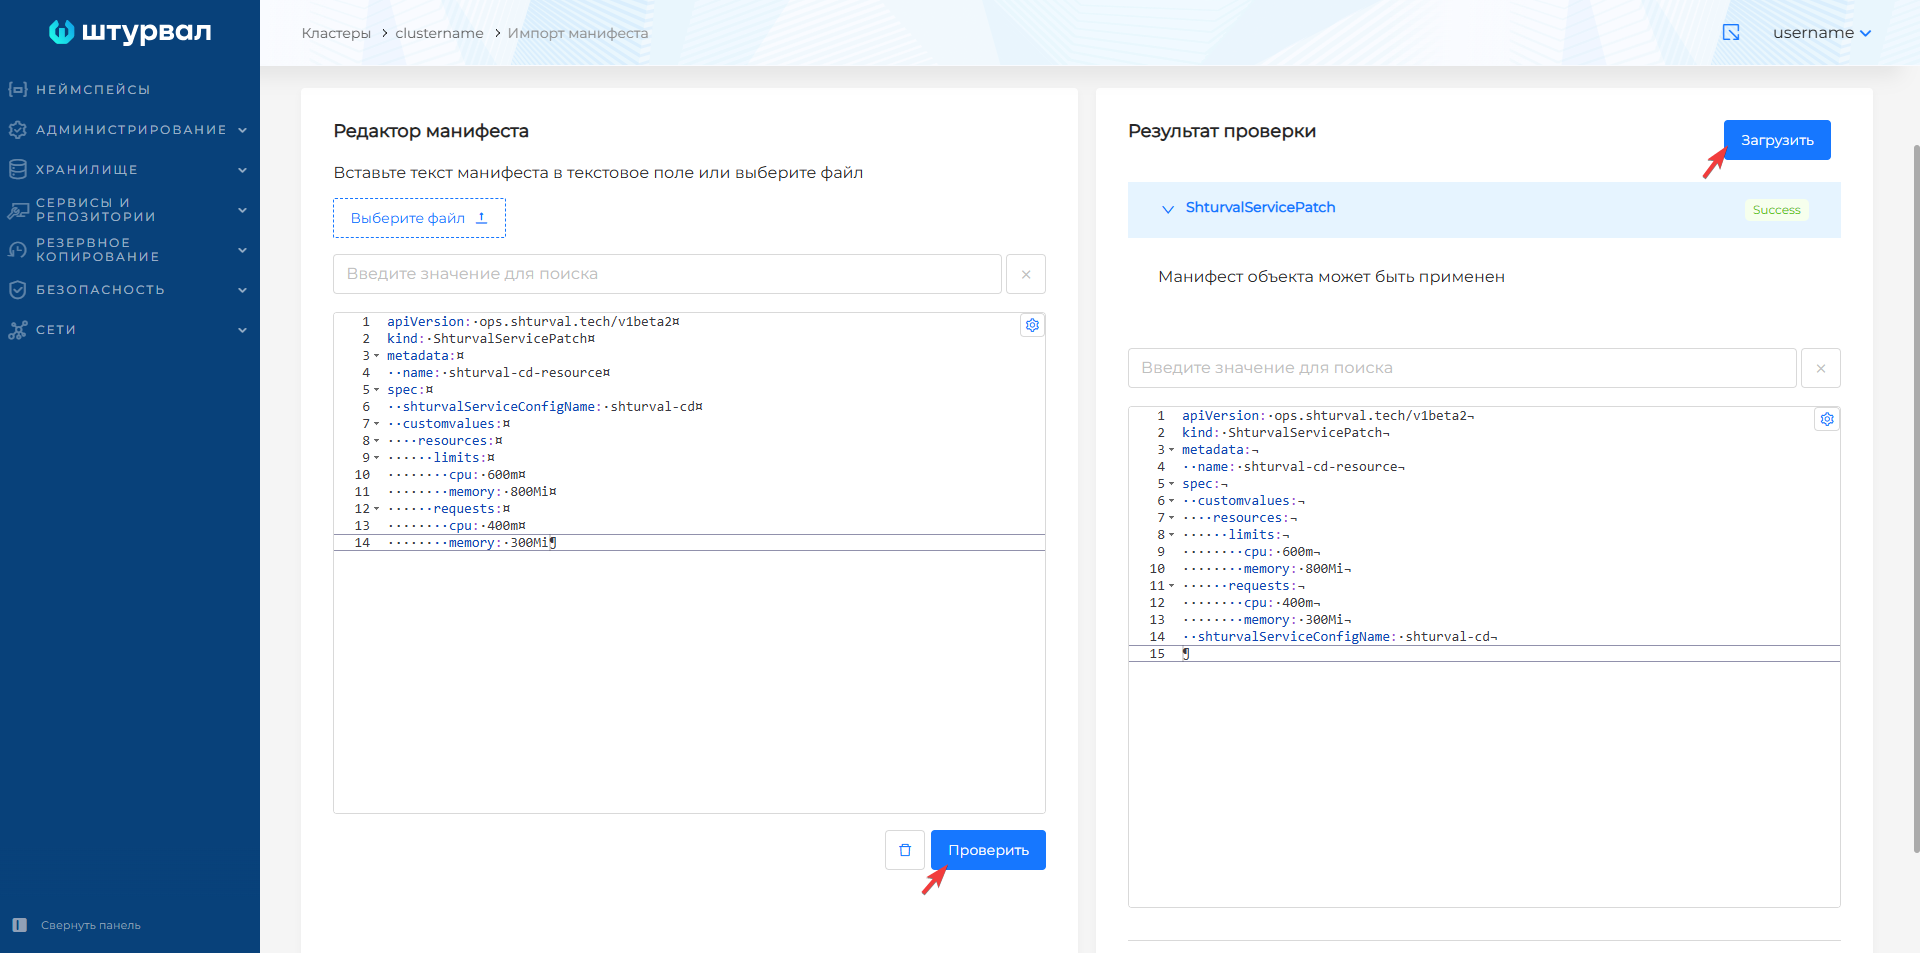Click the Проверить button
This screenshot has height=953, width=1920.
tap(988, 850)
